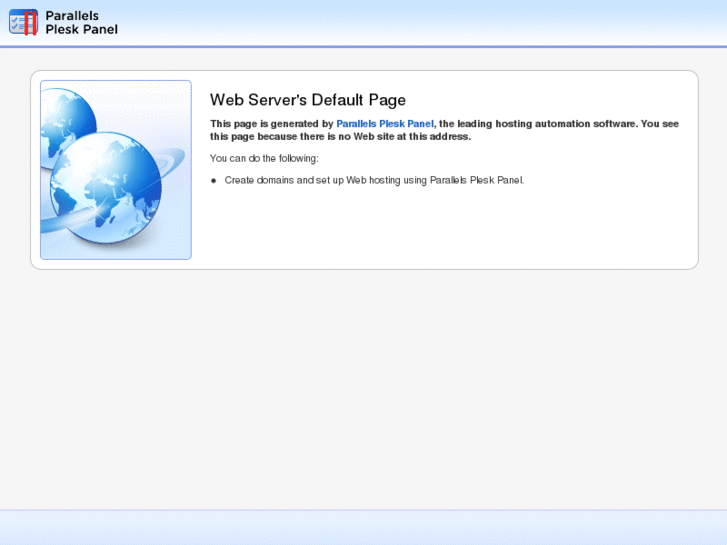Click the 'You can do the following:' text
This screenshot has height=545, width=727.
click(264, 158)
